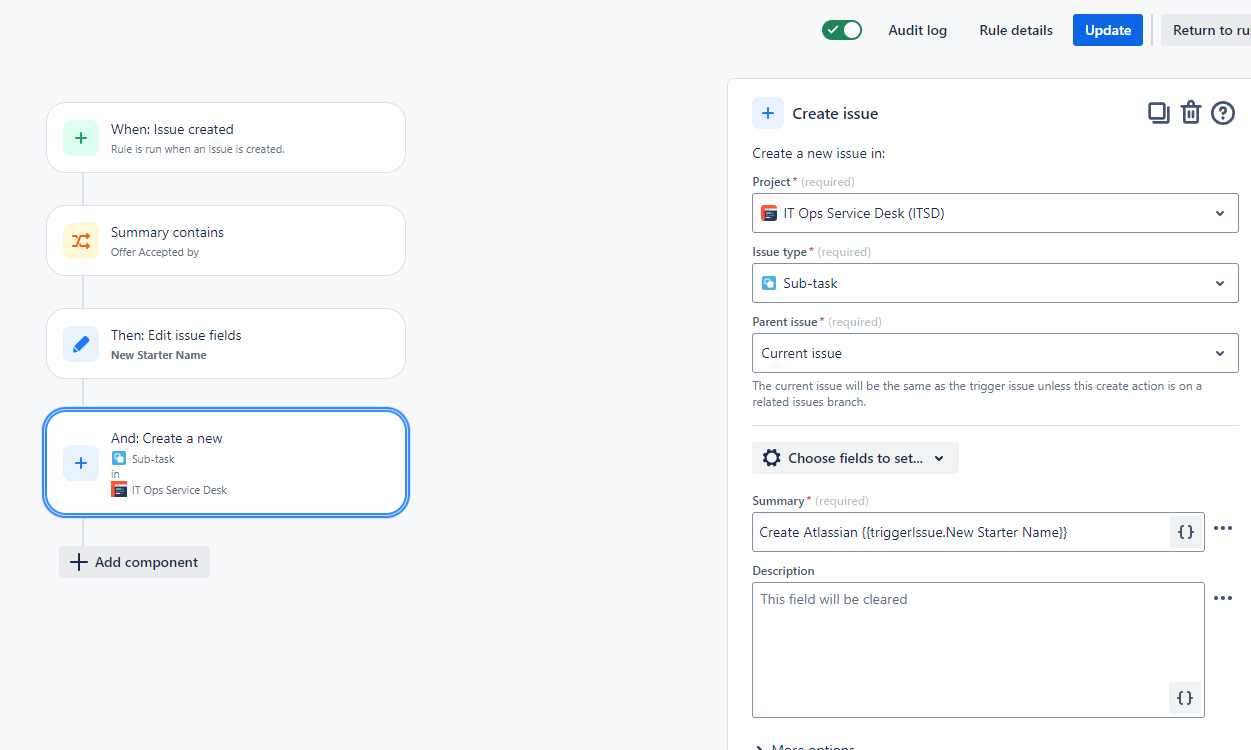Viewport: 1251px width, 750px height.
Task: Duplicate the Create issue action
Action: point(1158,113)
